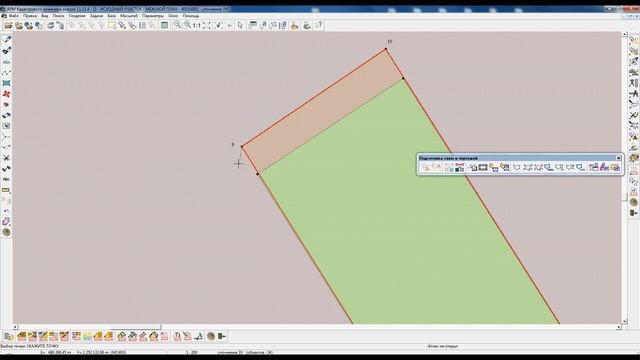The width and height of the screenshot is (640, 360).
Task: Click the open folder icon in top toolbar
Action: 8,25
